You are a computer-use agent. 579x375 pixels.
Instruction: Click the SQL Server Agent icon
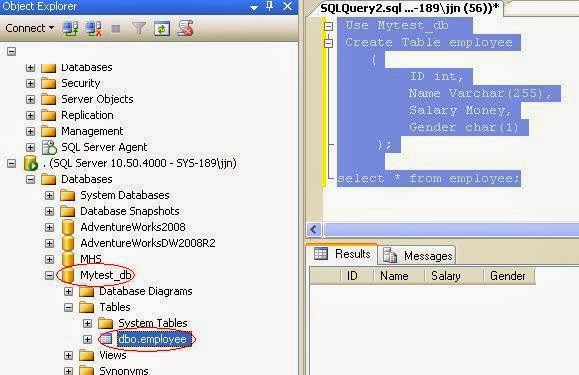point(49,147)
